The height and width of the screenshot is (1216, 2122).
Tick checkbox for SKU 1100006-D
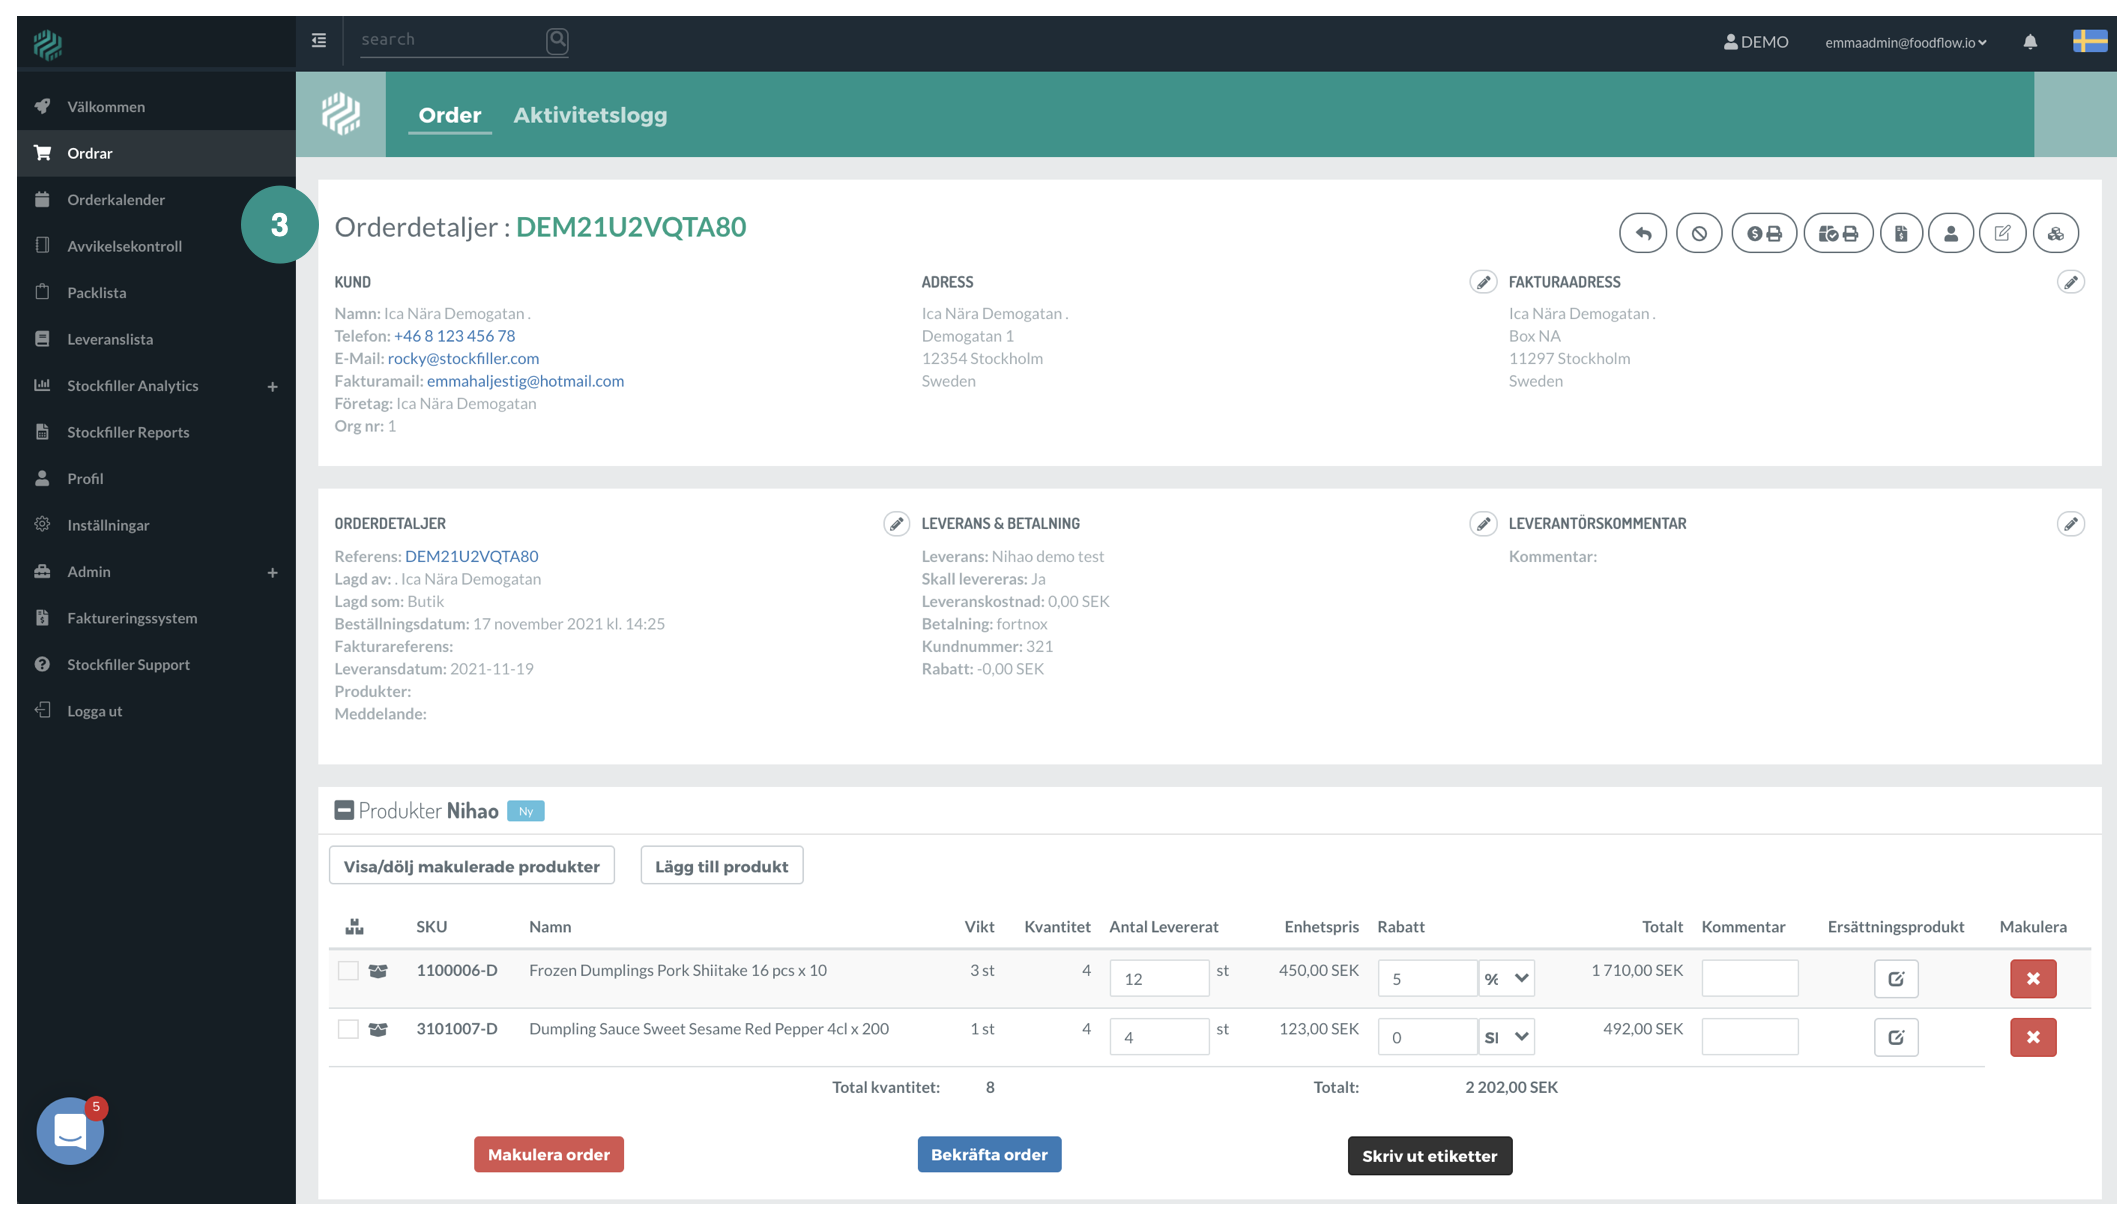pyautogui.click(x=348, y=971)
